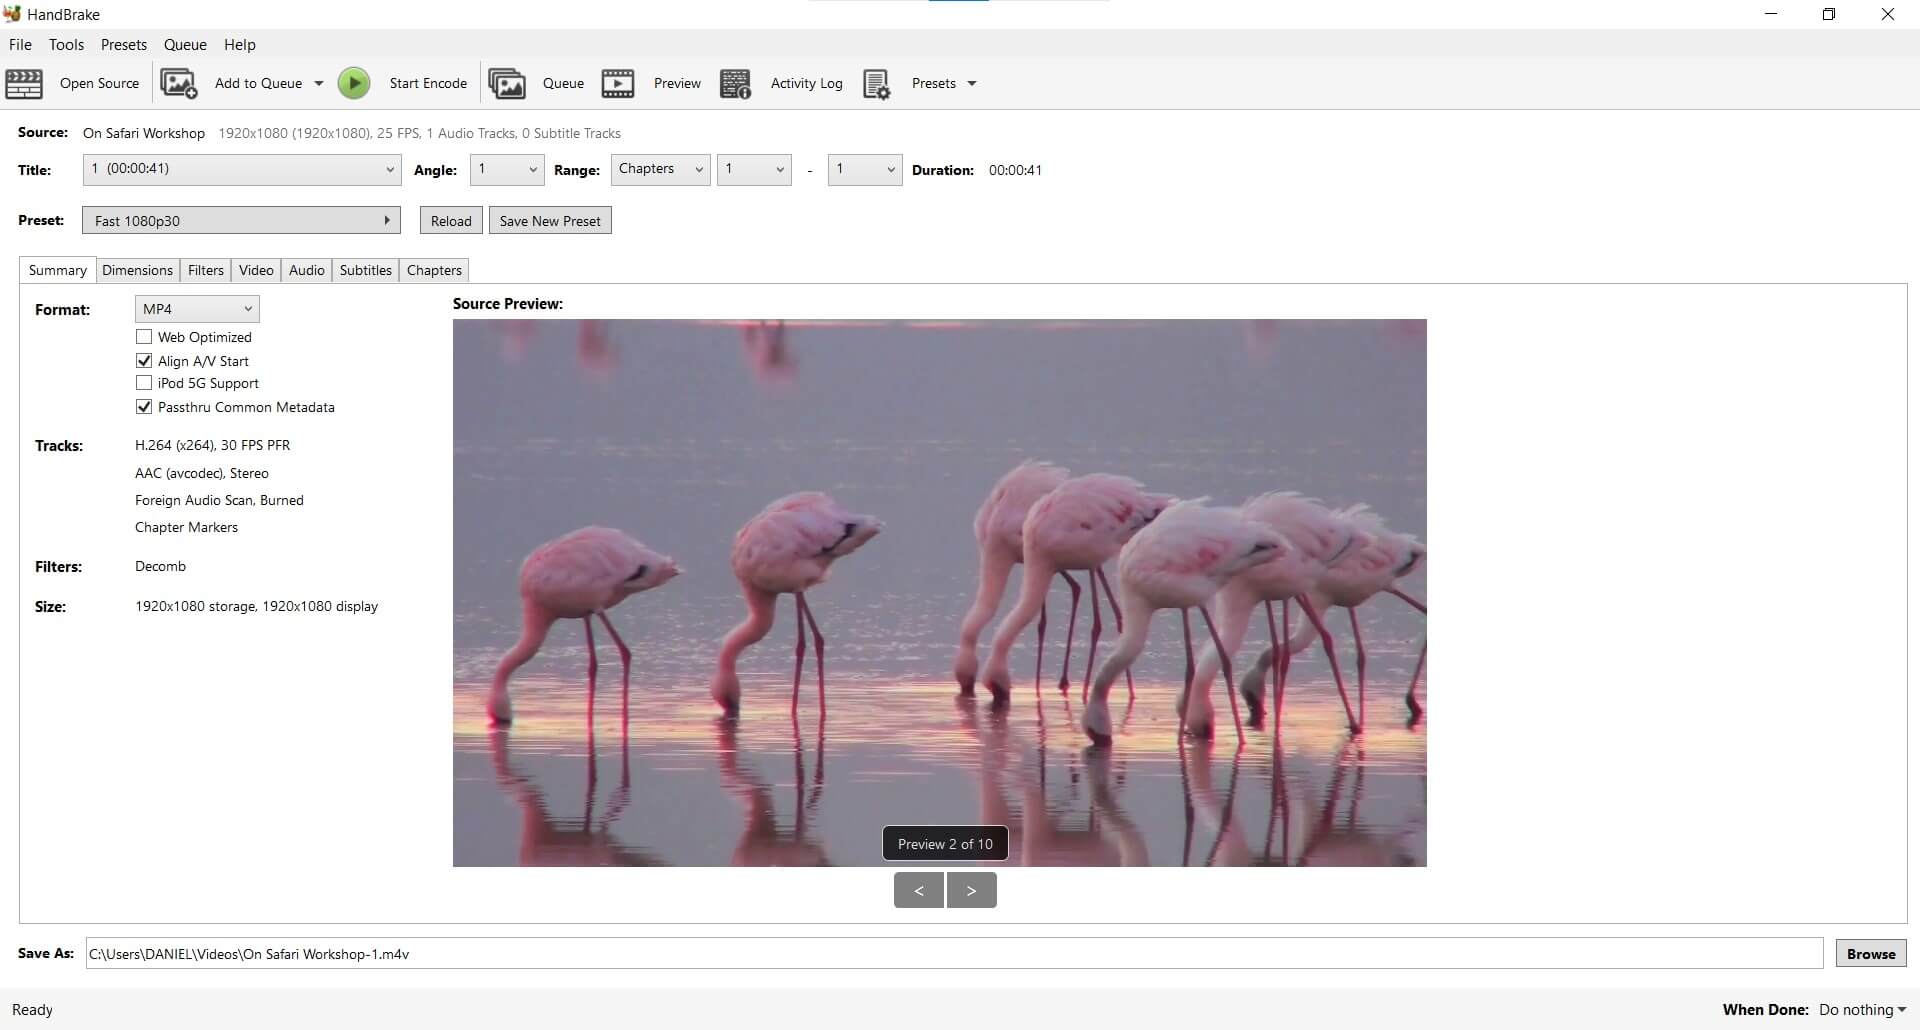Open the Help menu

coord(240,44)
